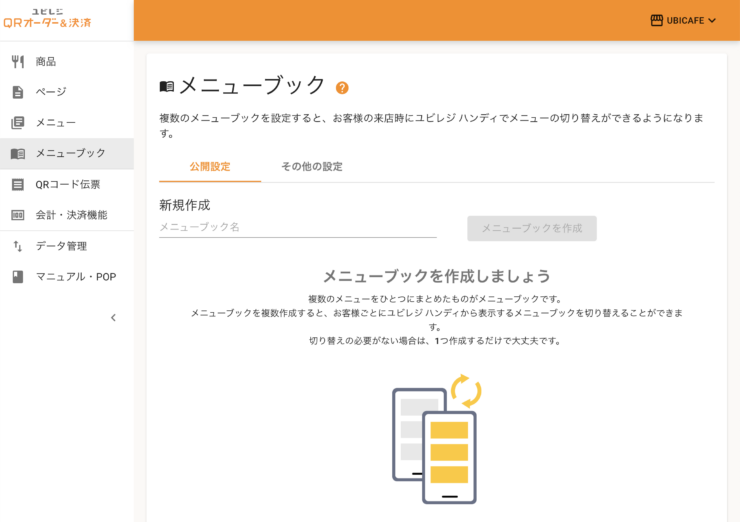Focus the メニューブック名 input field

298,227
